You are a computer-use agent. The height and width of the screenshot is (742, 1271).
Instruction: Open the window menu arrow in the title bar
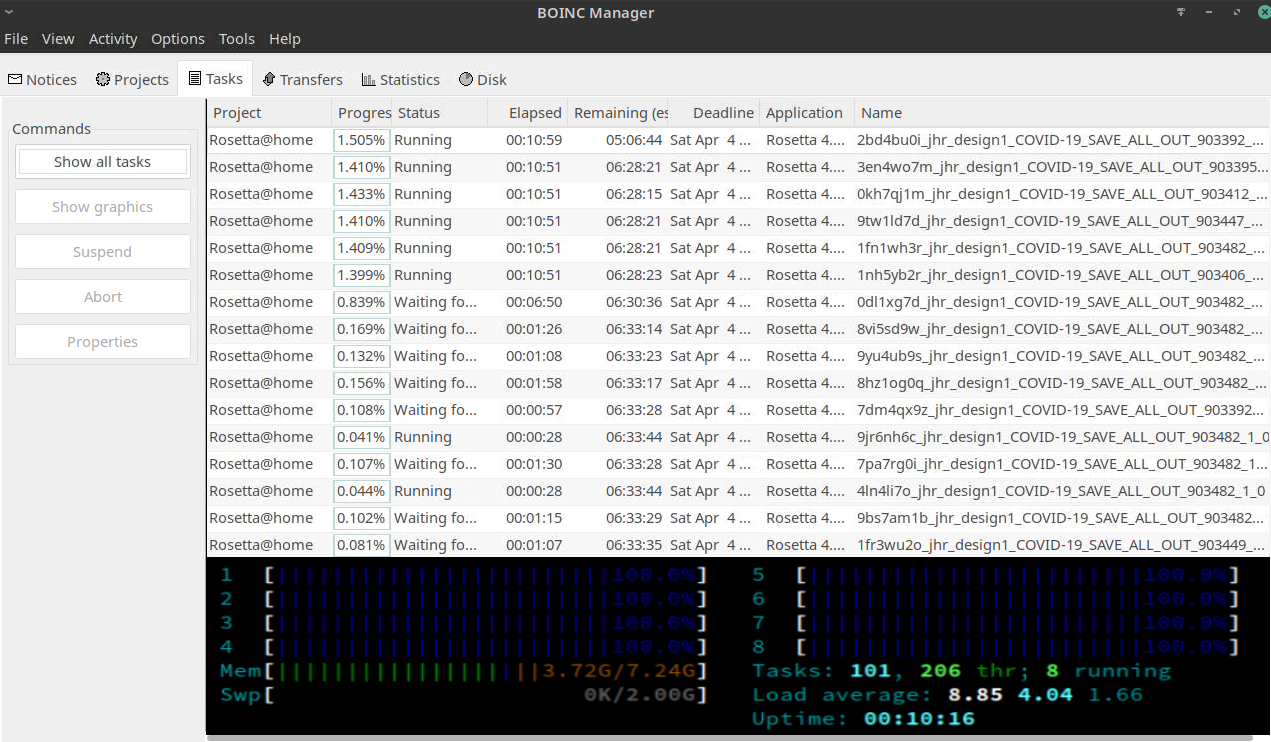9,12
